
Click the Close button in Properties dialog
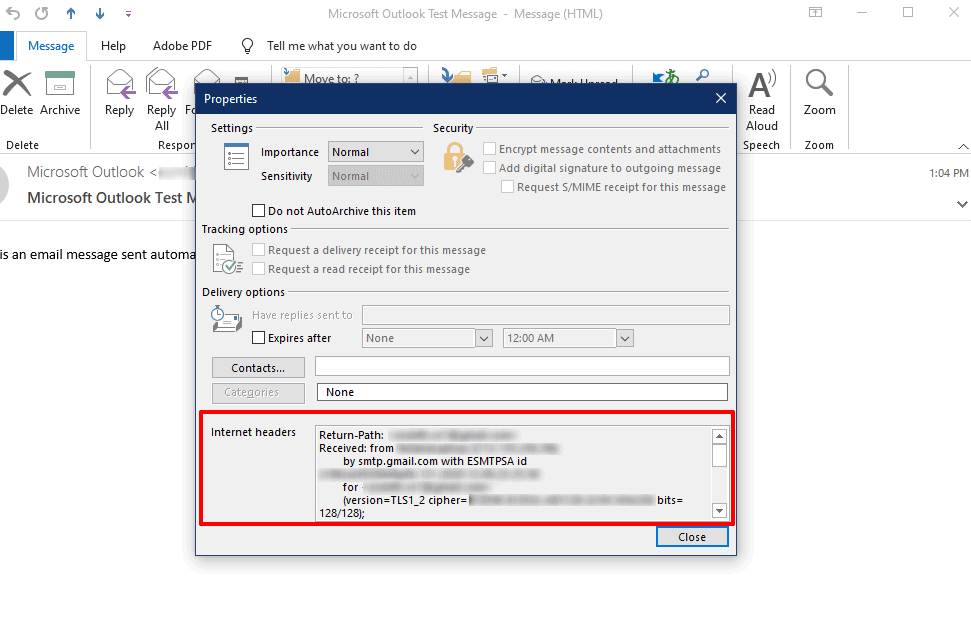click(x=692, y=537)
